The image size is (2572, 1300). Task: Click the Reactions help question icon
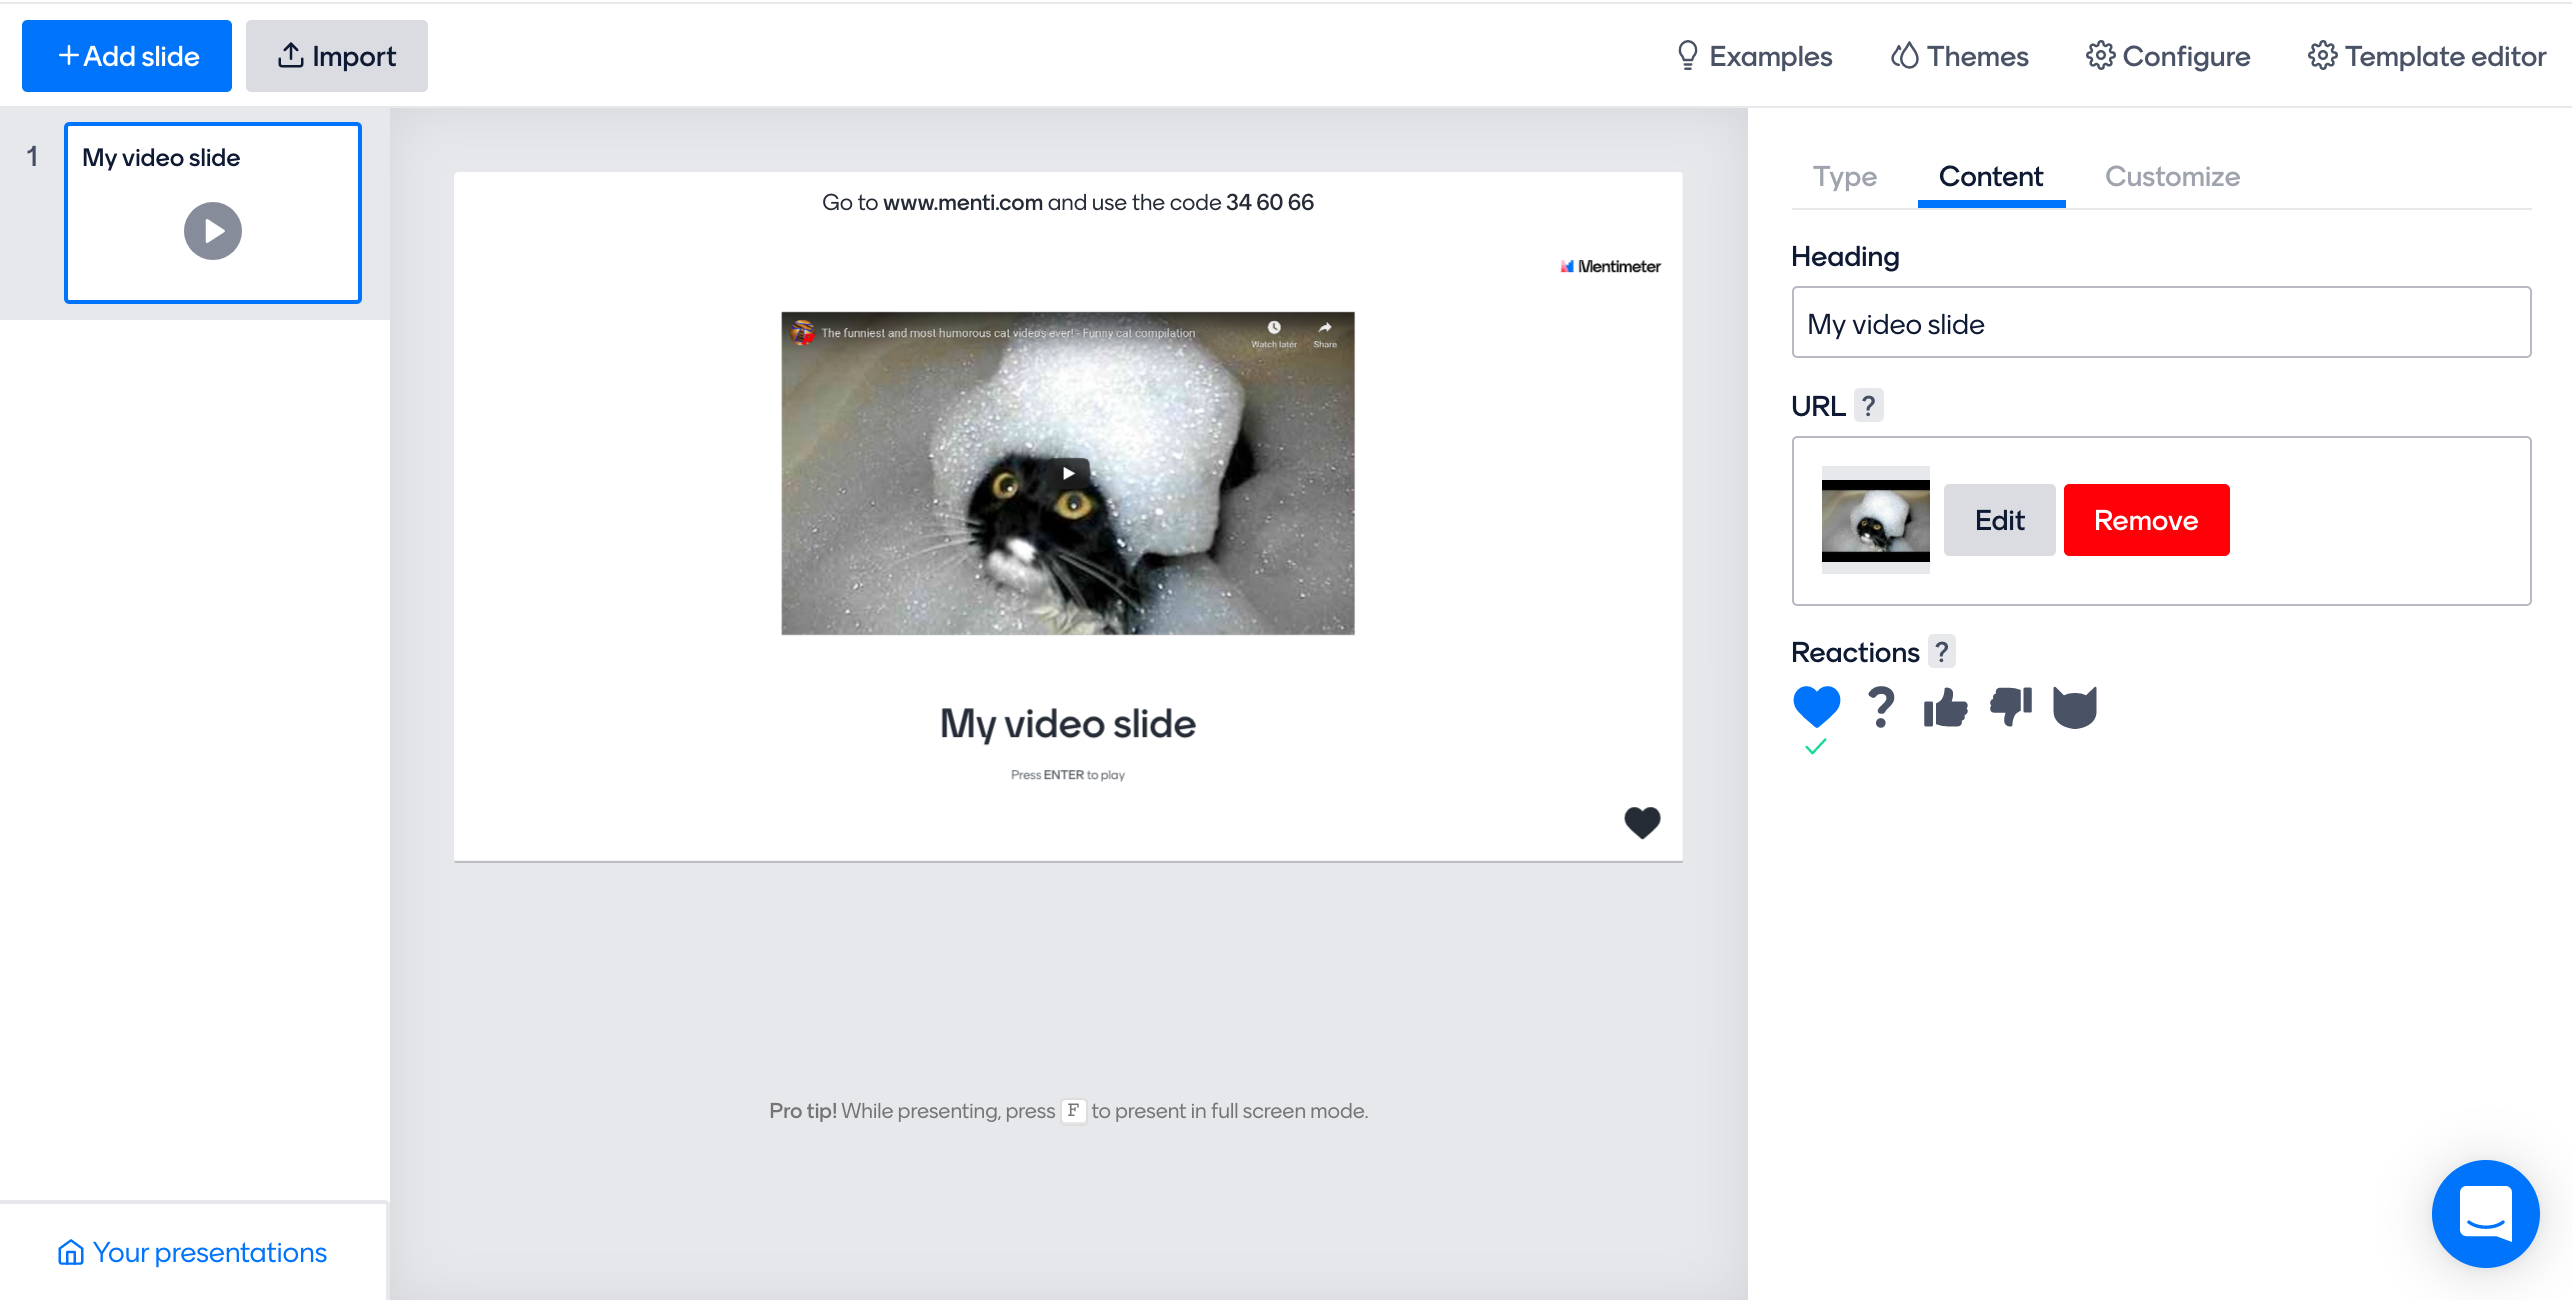click(x=1941, y=652)
